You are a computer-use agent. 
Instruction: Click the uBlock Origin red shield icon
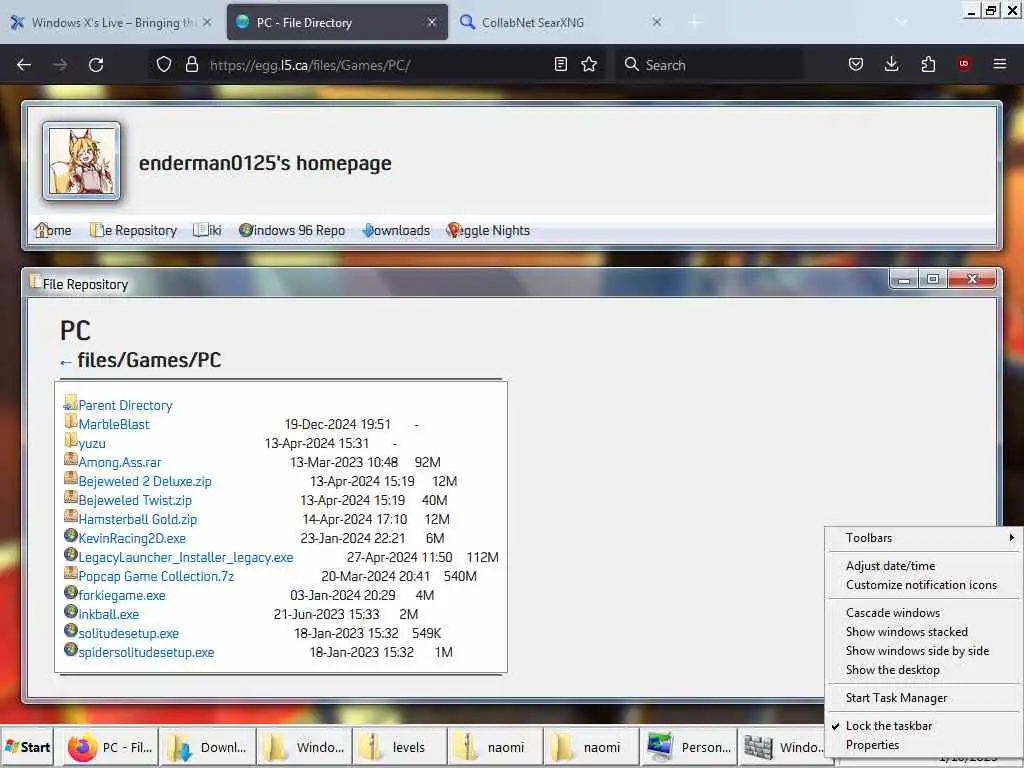[964, 64]
